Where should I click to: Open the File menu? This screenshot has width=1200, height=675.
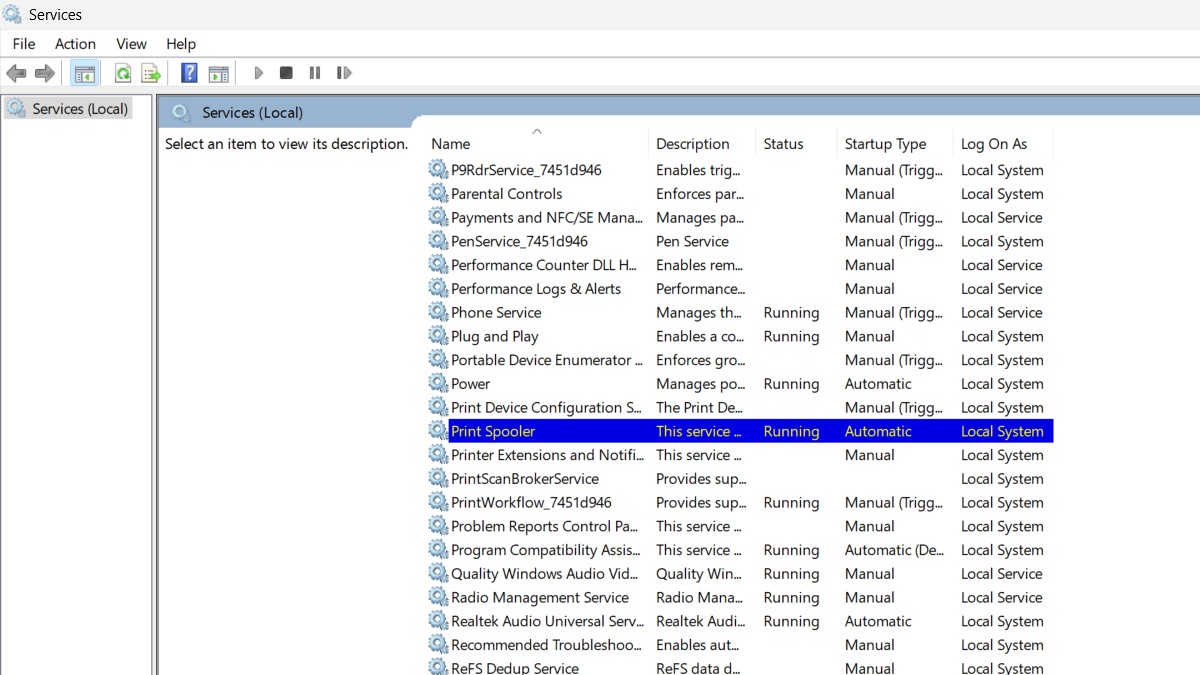[x=24, y=44]
